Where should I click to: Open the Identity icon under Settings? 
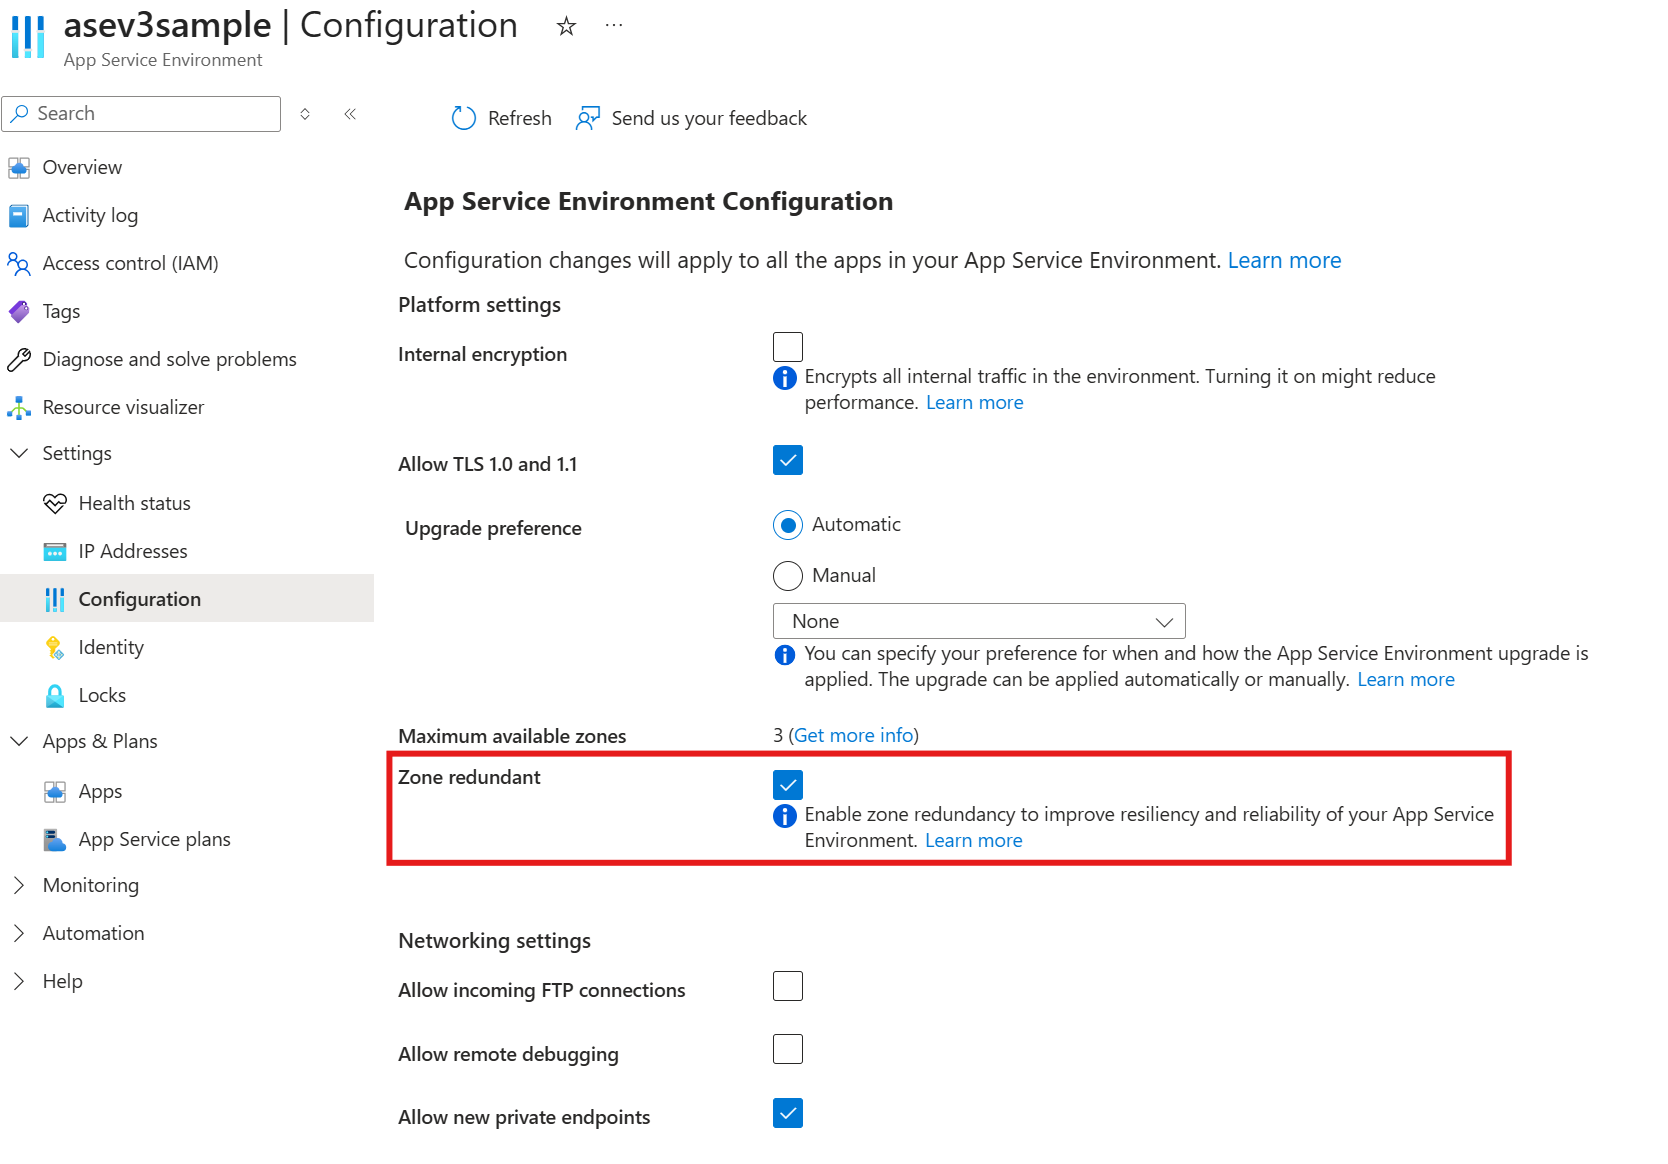[57, 647]
